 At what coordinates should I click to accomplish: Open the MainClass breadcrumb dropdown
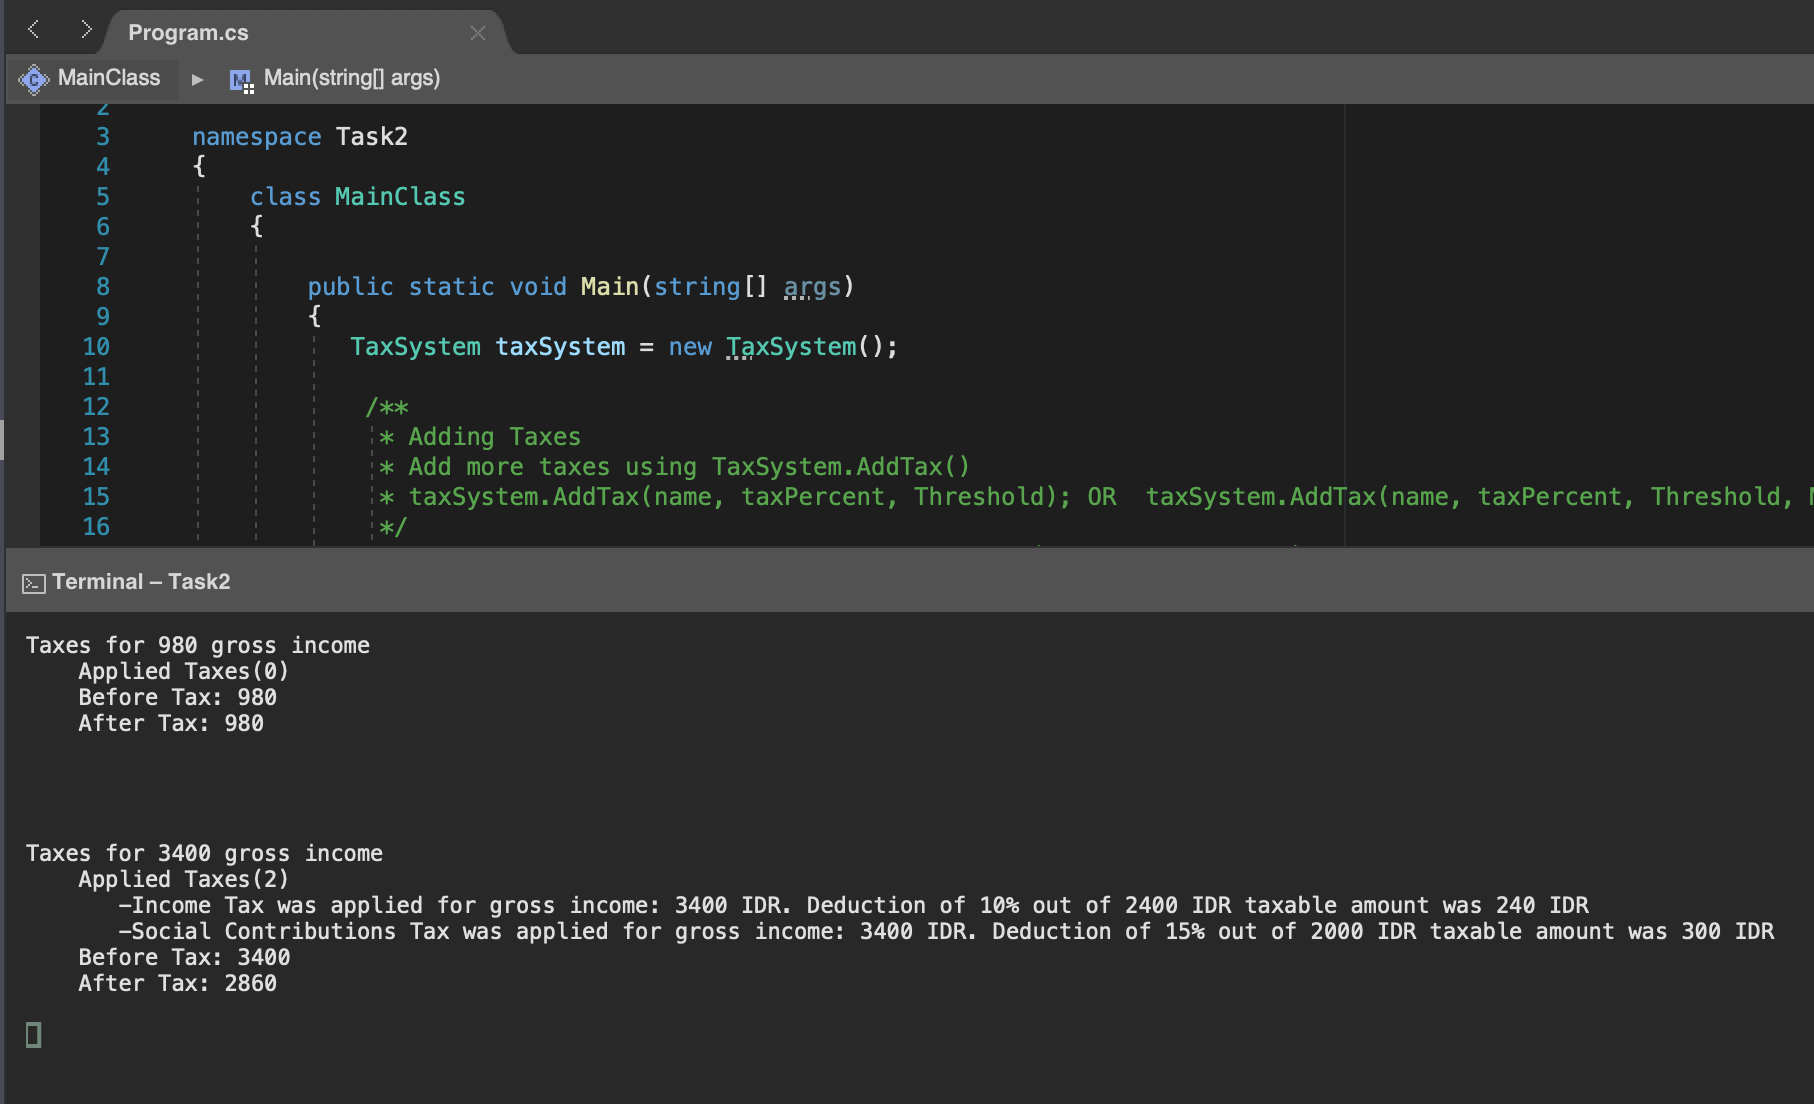pyautogui.click(x=107, y=78)
